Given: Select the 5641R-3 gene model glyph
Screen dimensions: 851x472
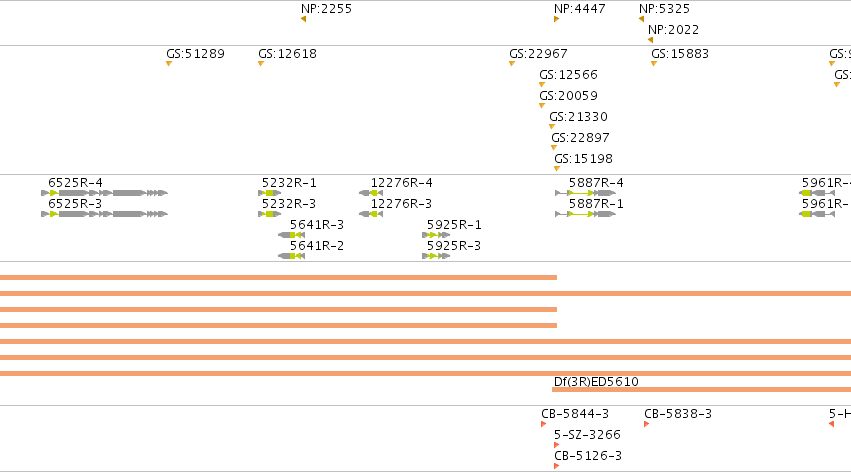Looking at the screenshot, I should point(291,235).
